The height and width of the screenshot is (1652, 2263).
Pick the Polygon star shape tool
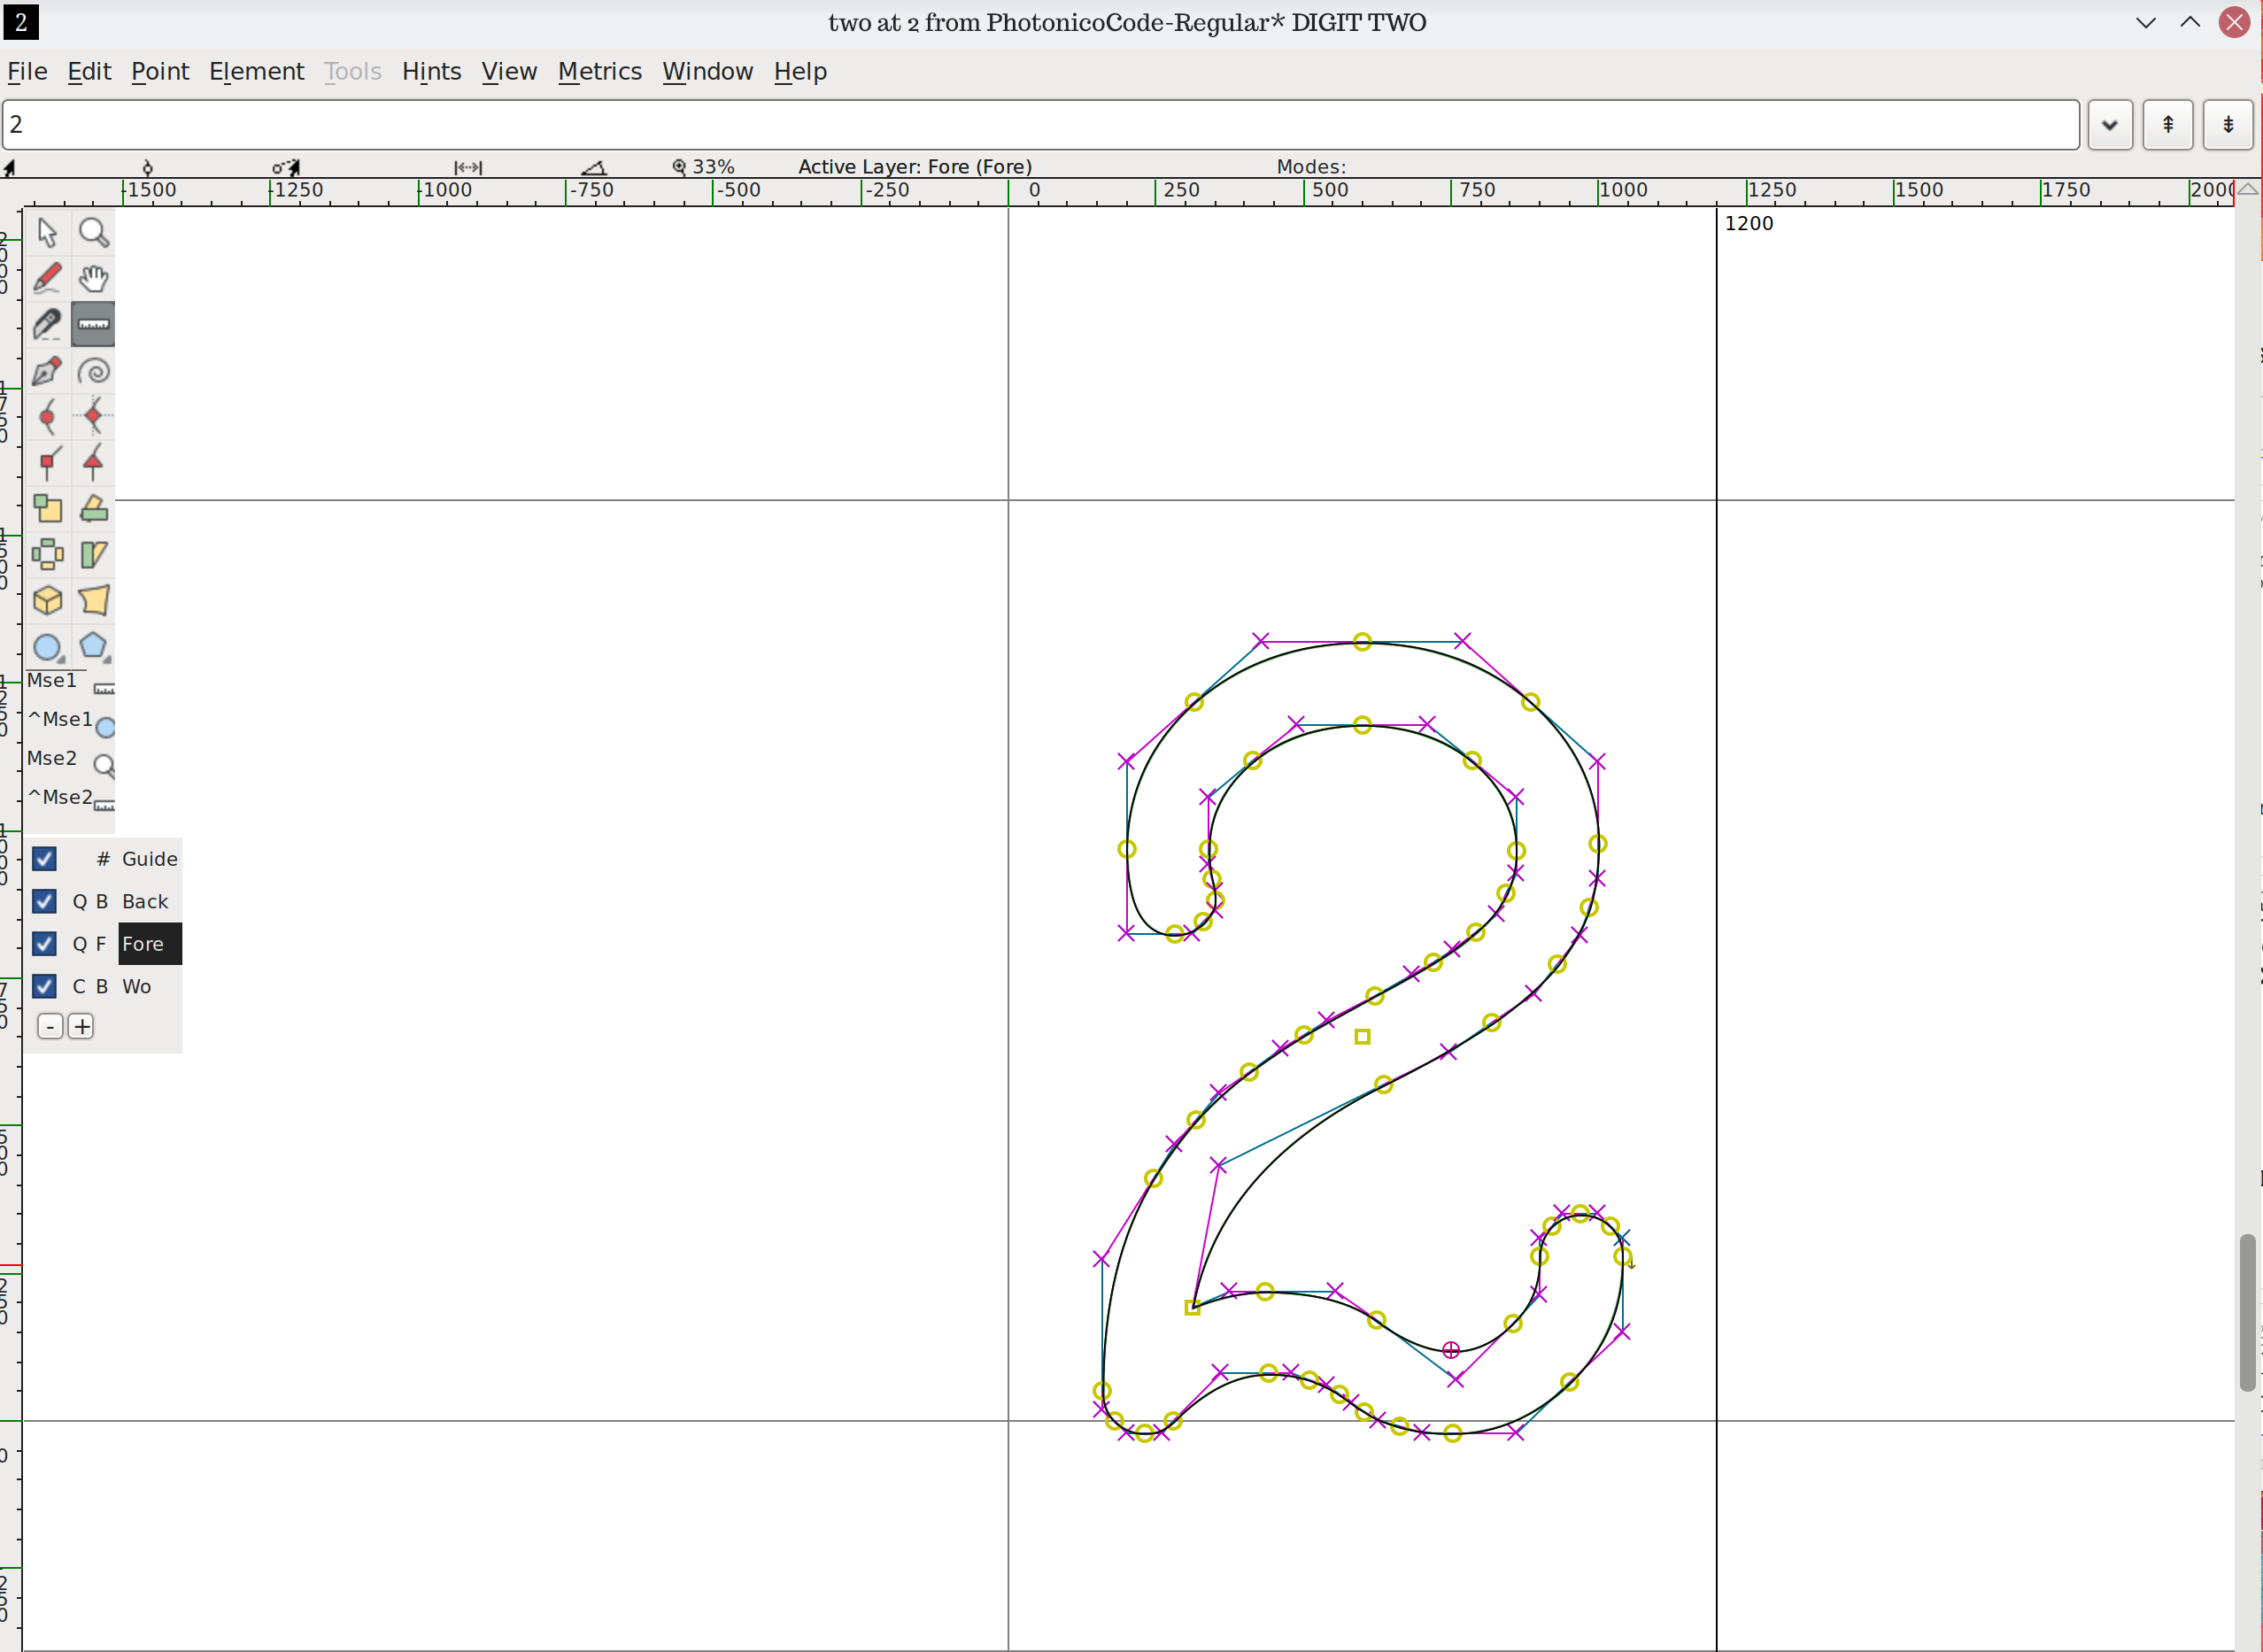[94, 647]
